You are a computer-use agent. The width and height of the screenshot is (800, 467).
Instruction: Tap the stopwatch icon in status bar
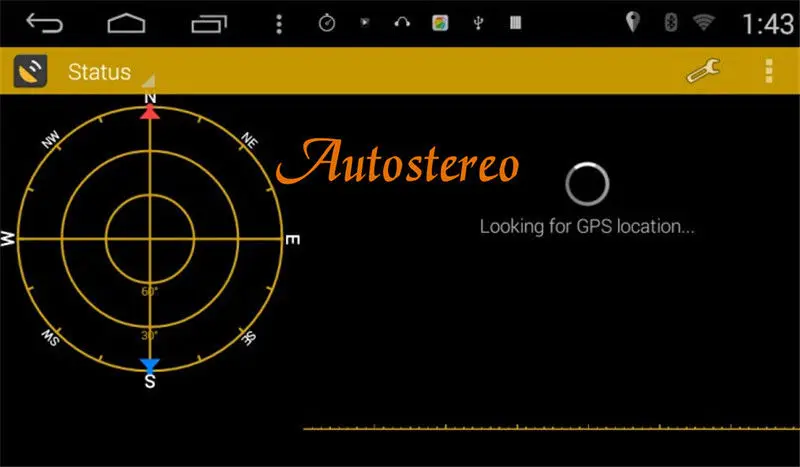327,23
